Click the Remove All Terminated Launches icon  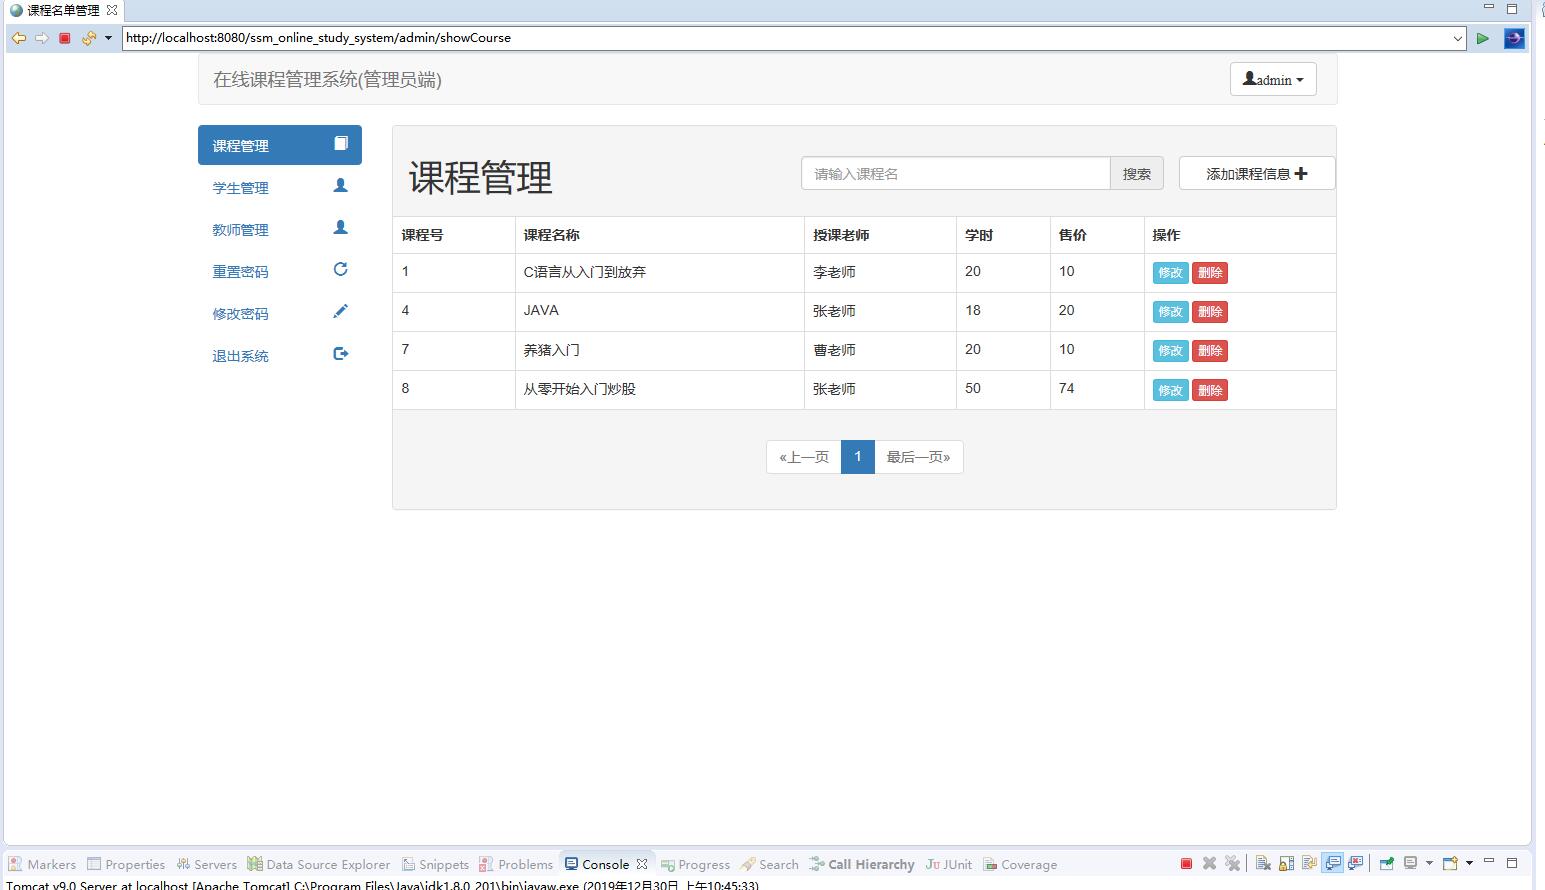click(1233, 863)
